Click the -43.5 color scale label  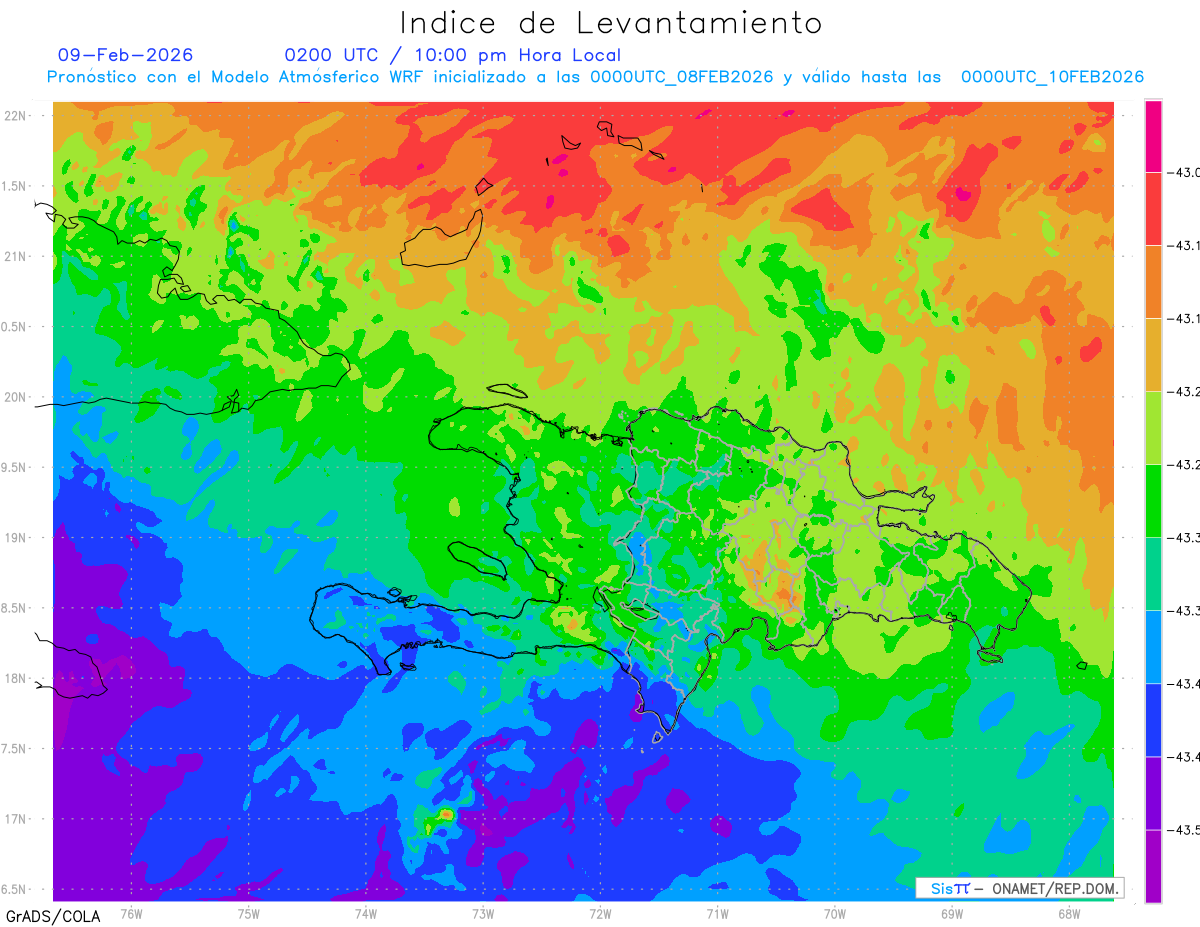[1183, 830]
